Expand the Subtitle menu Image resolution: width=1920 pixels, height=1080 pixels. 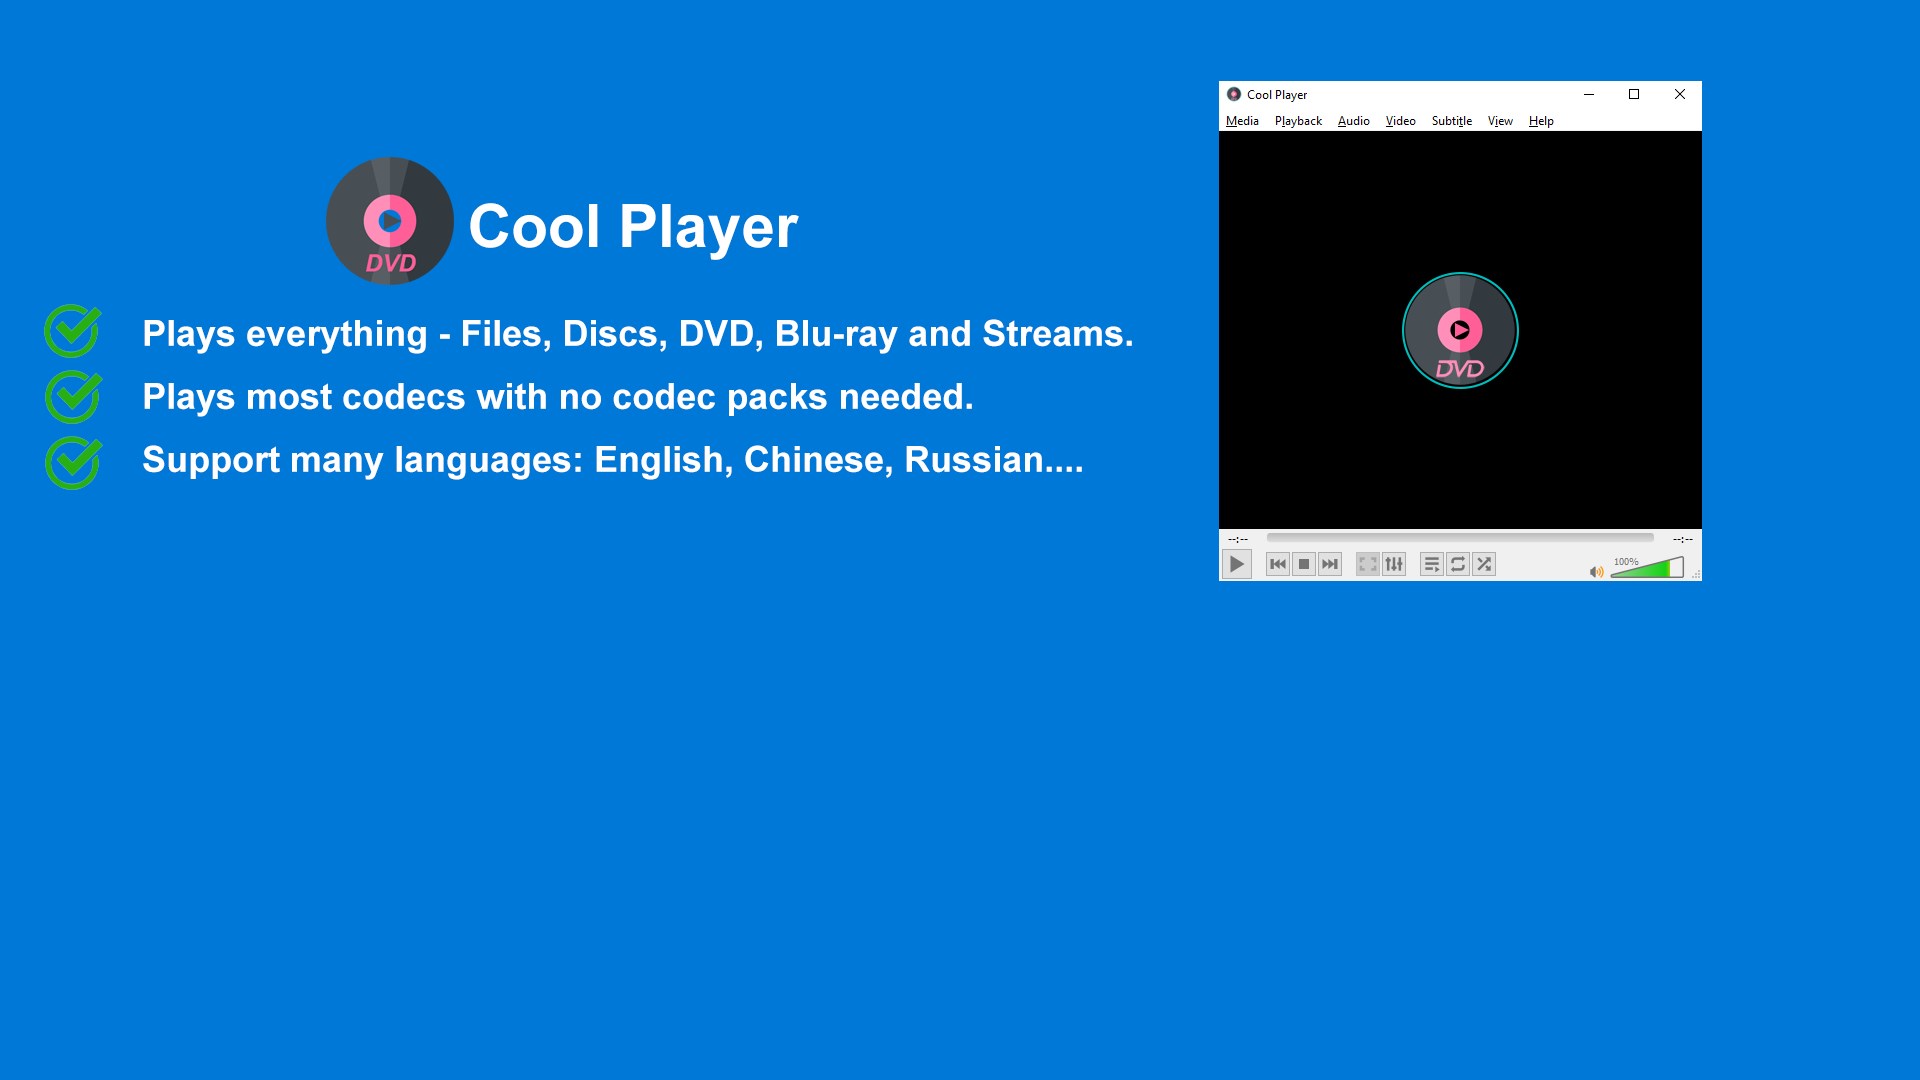[x=1451, y=121]
